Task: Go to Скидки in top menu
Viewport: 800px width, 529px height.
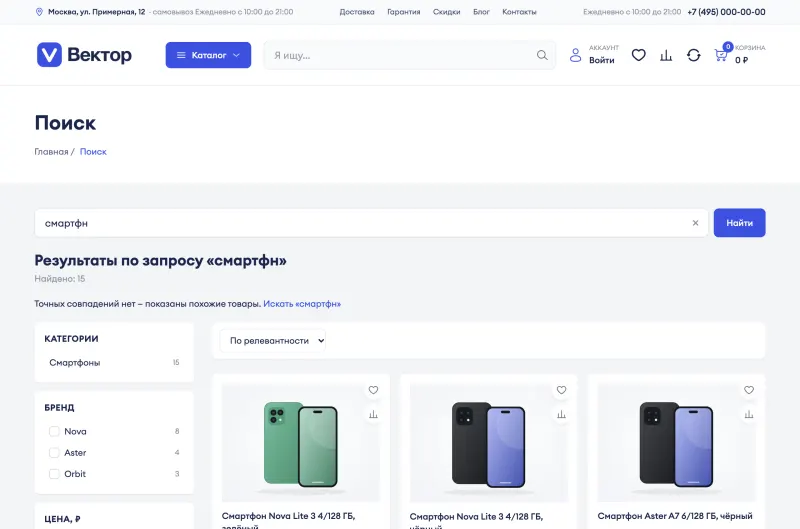Action: click(446, 12)
